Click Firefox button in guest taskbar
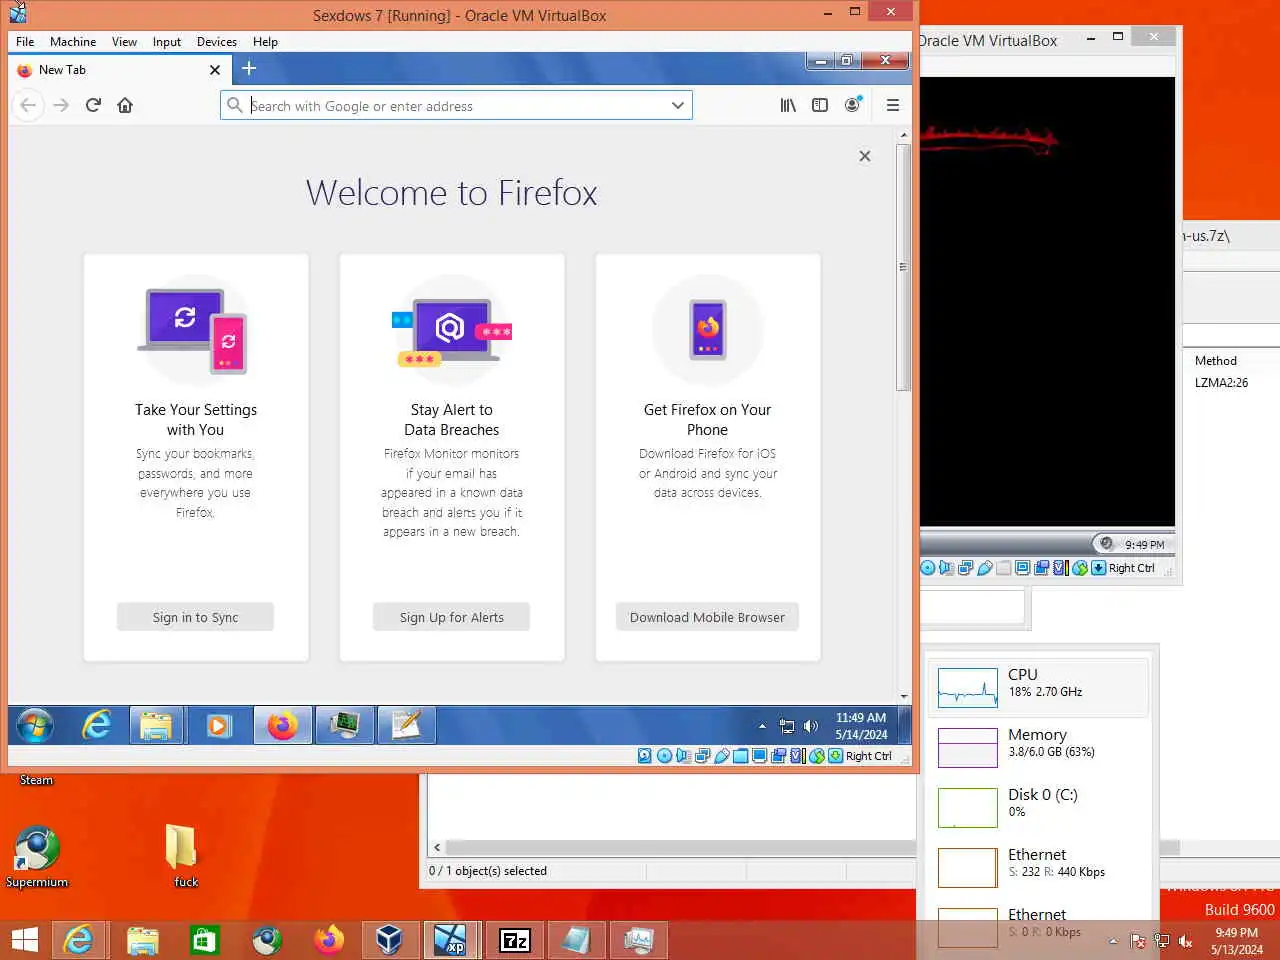 (282, 725)
